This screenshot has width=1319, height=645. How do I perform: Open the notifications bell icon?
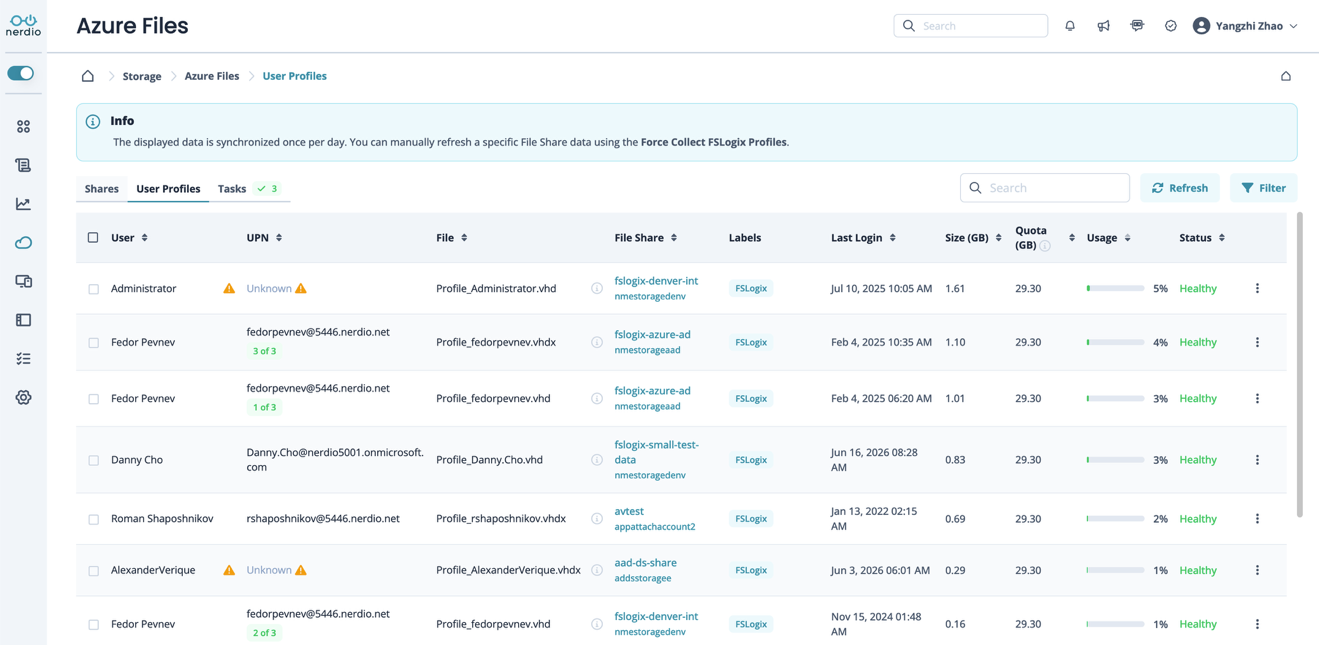point(1070,26)
